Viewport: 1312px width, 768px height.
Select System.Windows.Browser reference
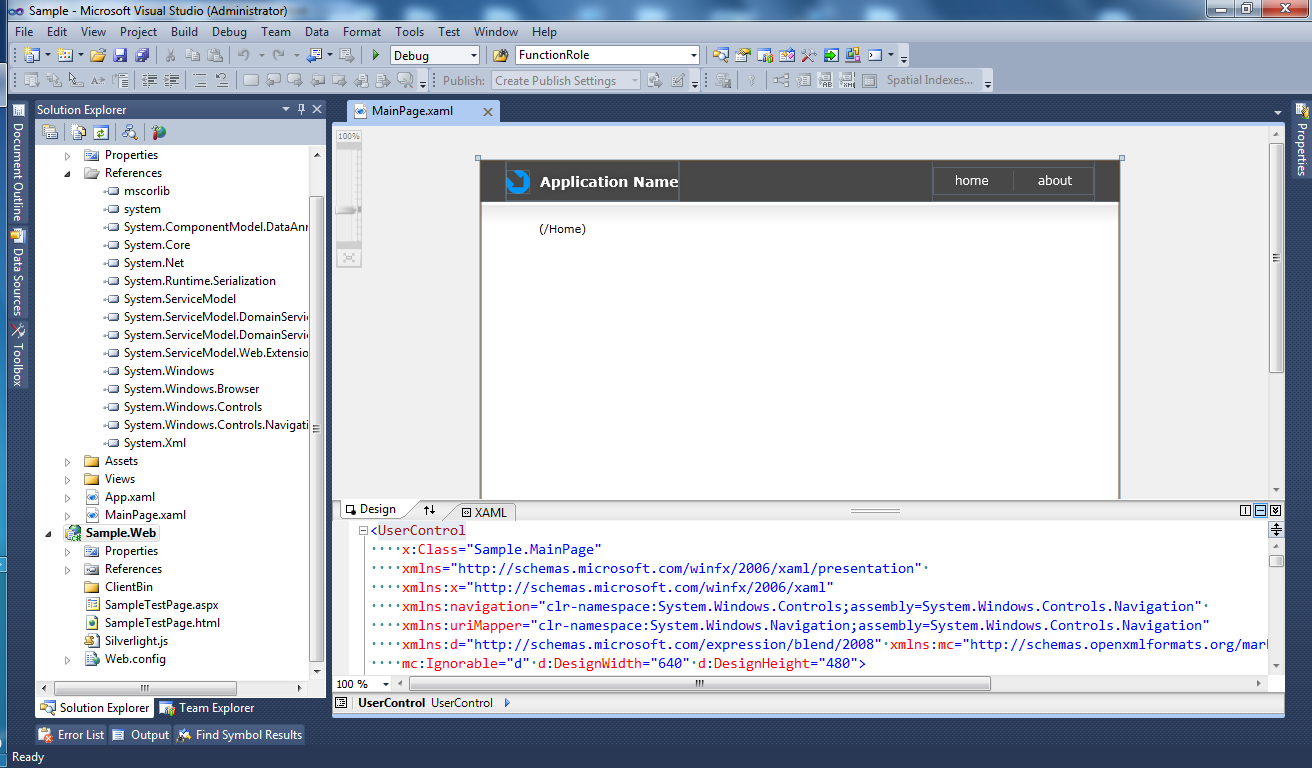click(191, 389)
